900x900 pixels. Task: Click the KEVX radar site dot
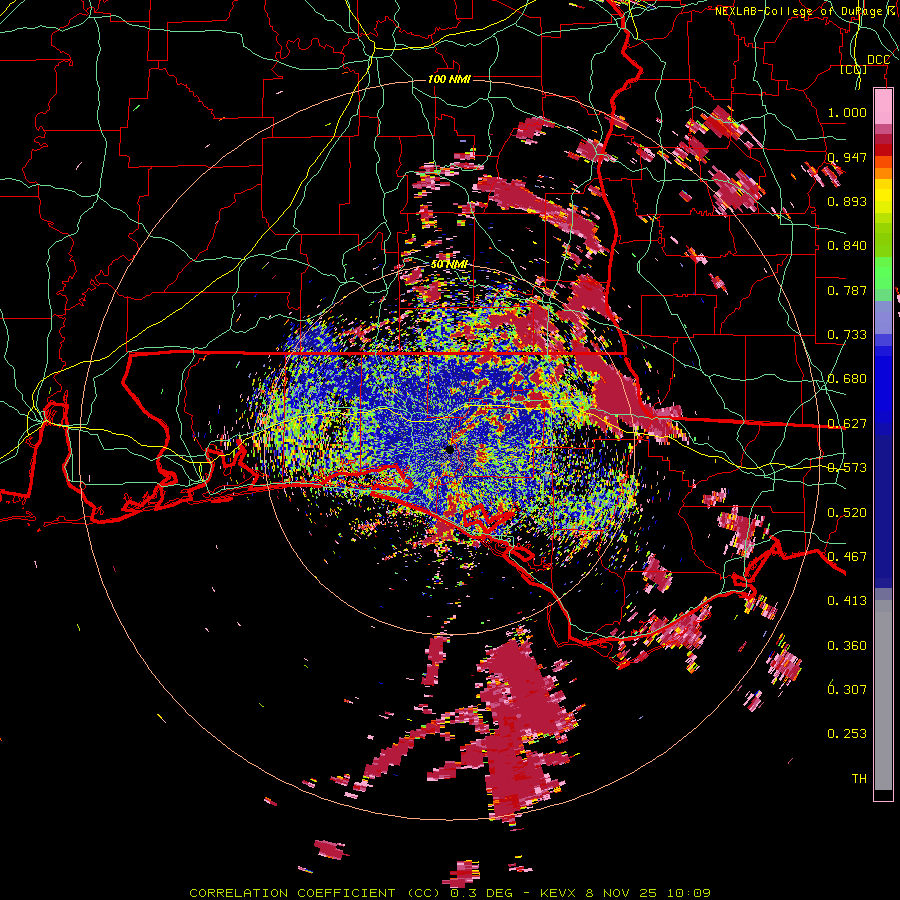coord(449,449)
